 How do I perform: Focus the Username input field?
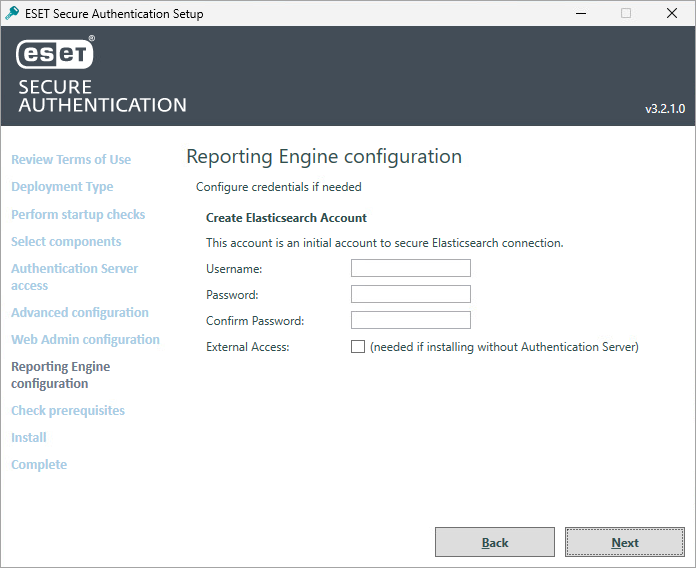tap(411, 268)
